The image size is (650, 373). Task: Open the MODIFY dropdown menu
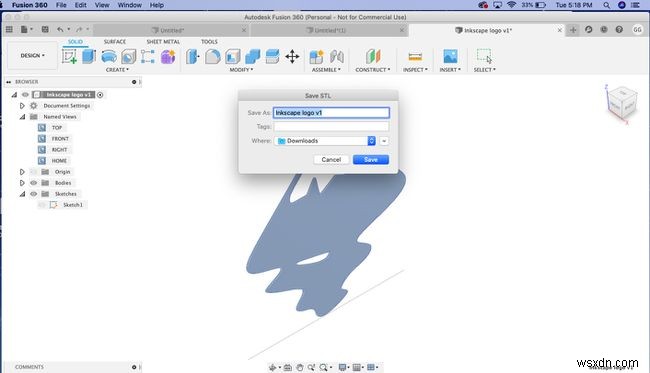coord(241,70)
